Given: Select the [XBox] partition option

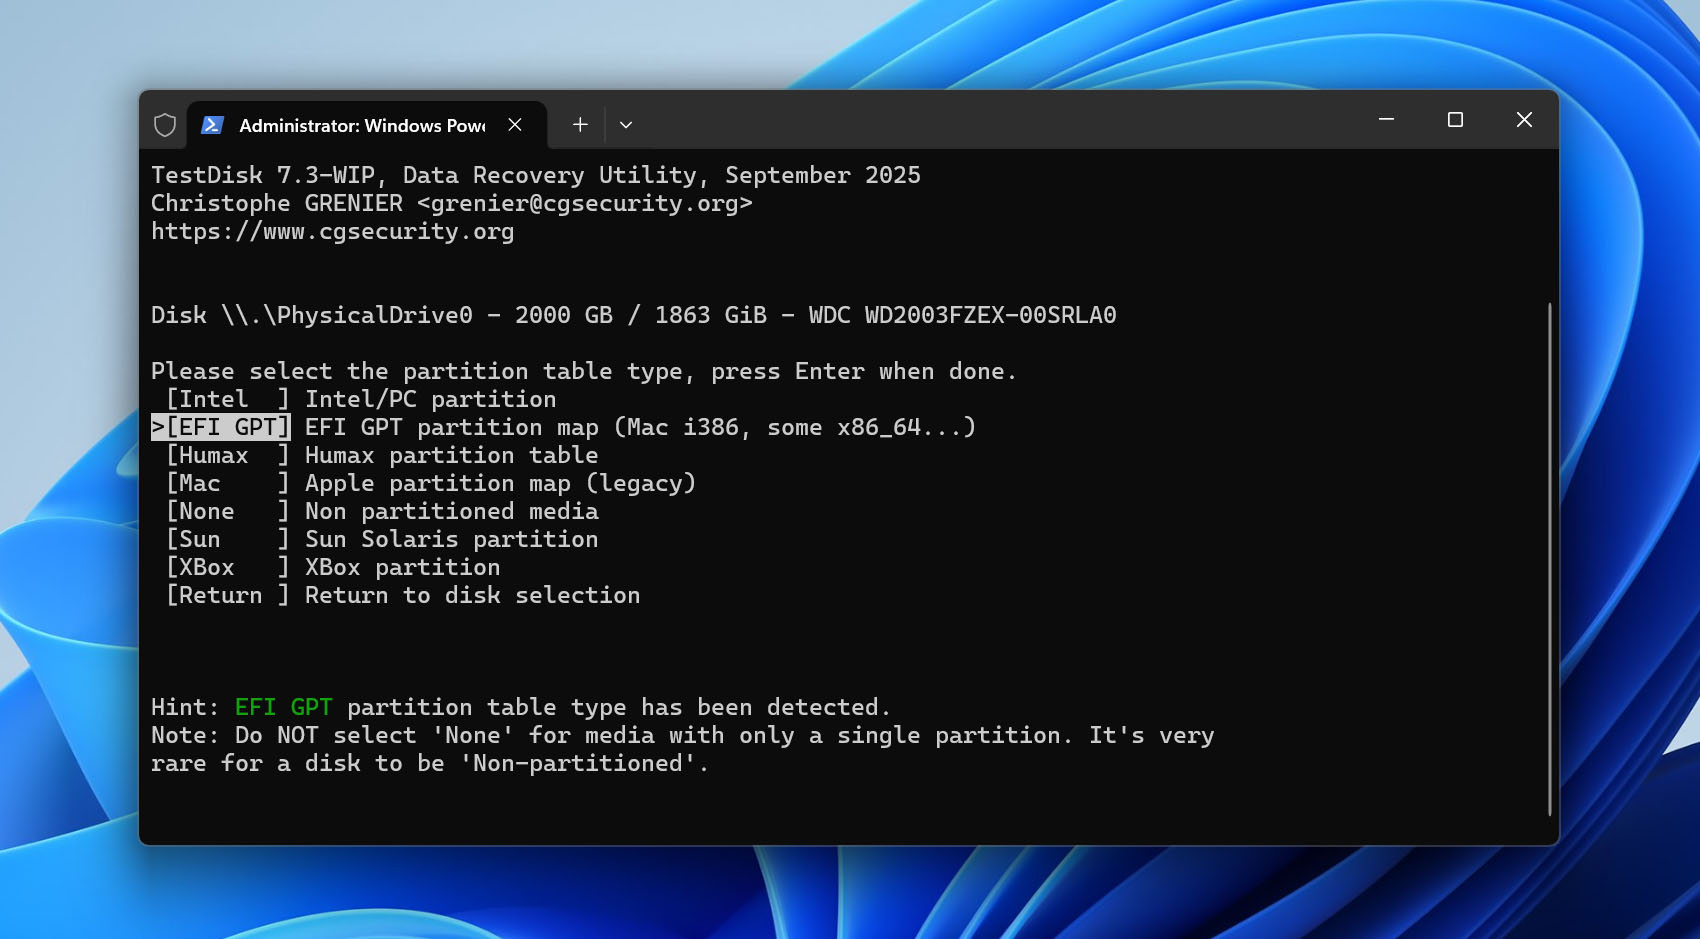Looking at the screenshot, I should 228,567.
